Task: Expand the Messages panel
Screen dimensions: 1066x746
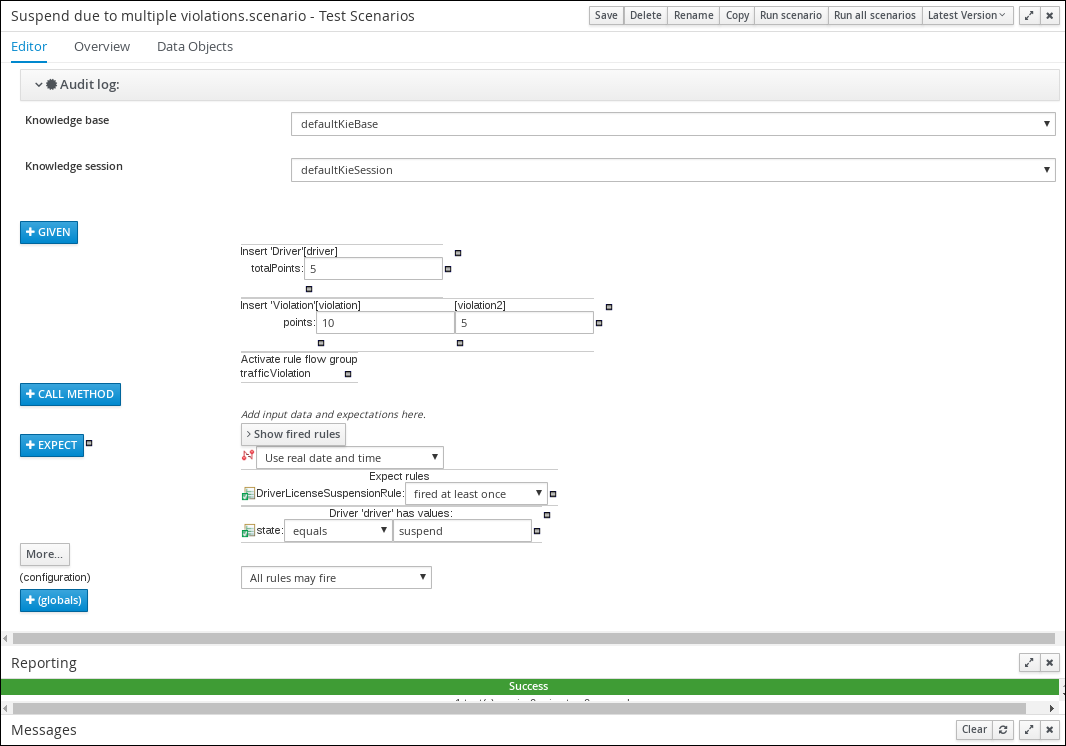Action: tap(1029, 730)
